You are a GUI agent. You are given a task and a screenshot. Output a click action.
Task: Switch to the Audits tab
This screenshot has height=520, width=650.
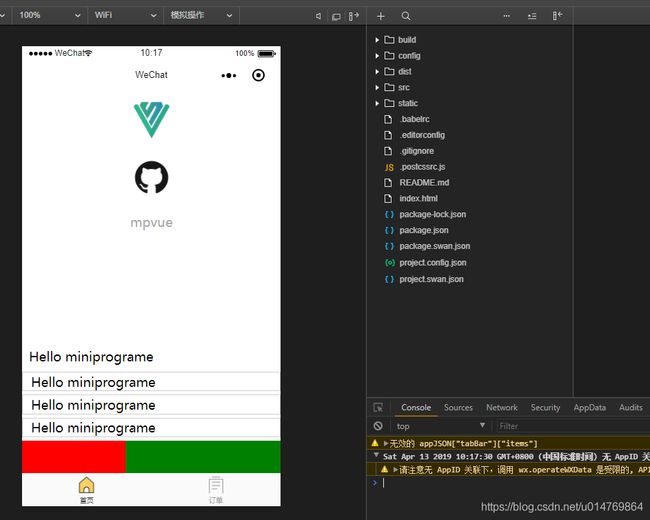tap(631, 408)
